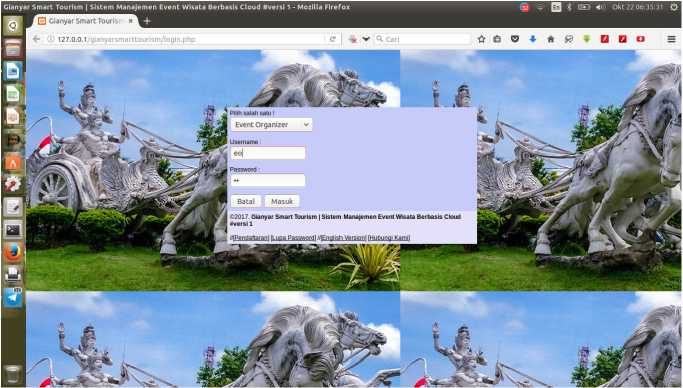Image resolution: width=683 pixels, height=388 pixels.
Task: Go to Firefox Home icon
Action: [x=551, y=39]
